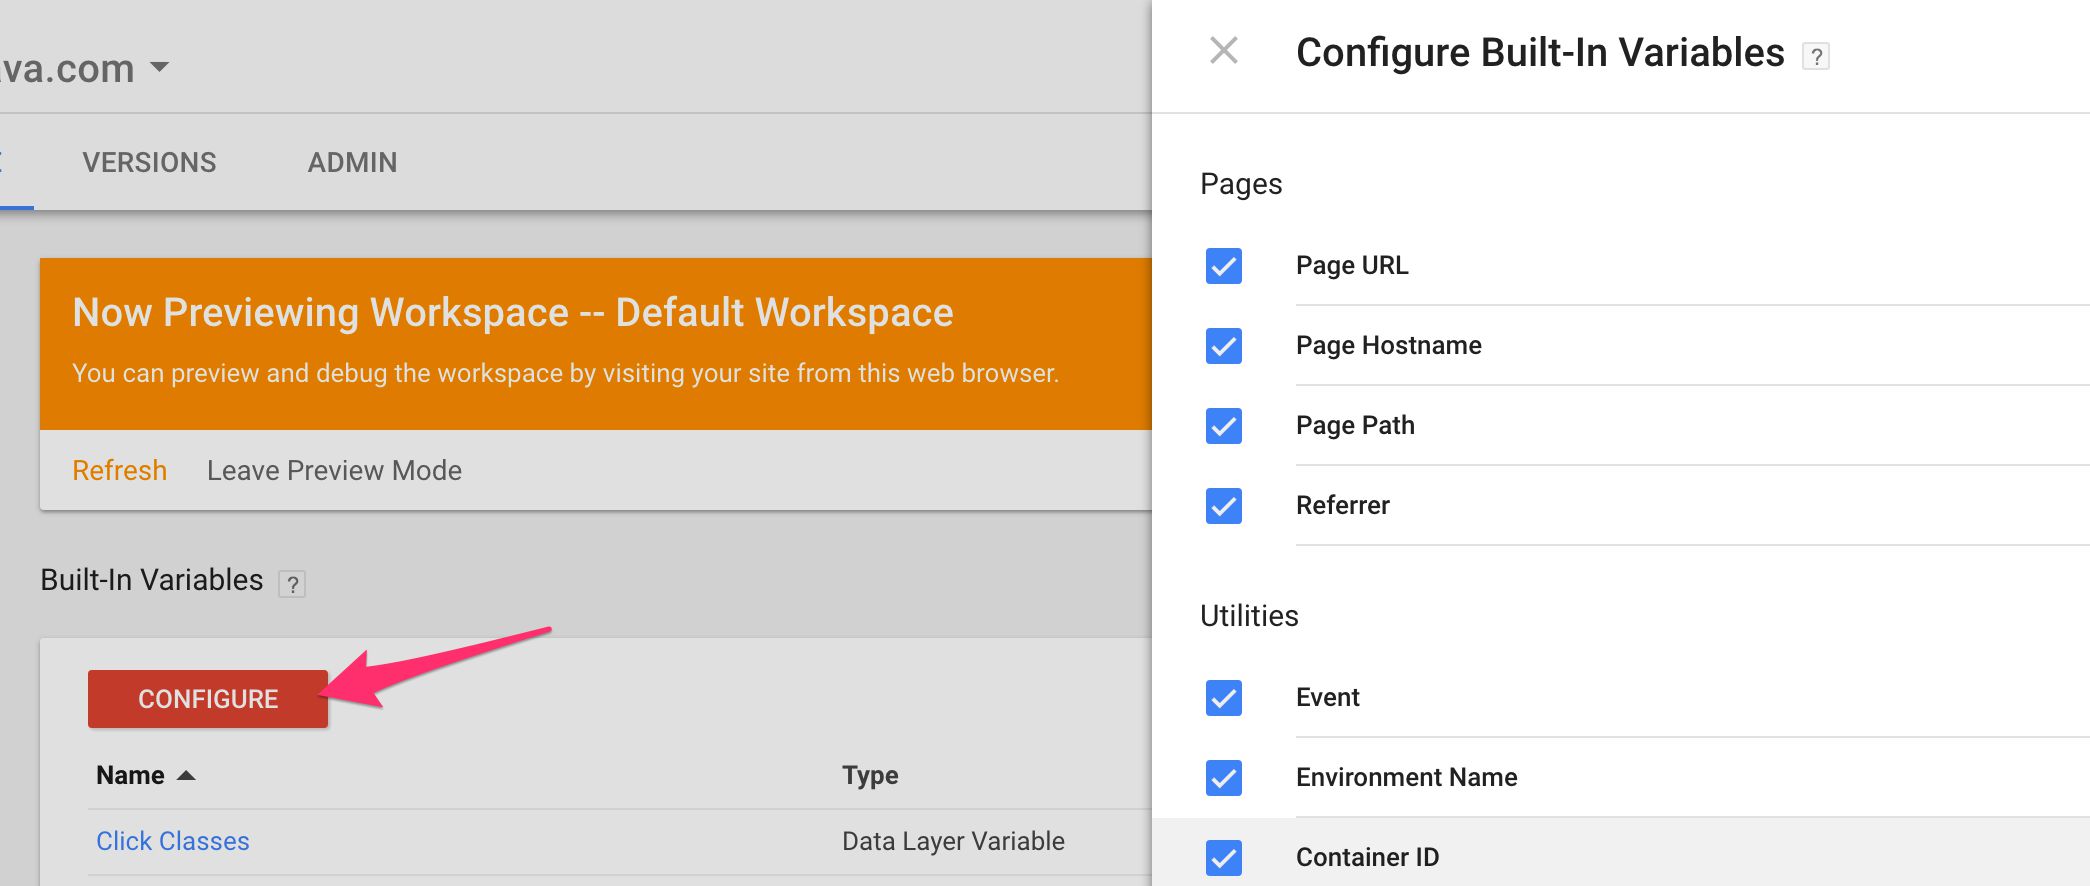
Task: Open the Click Classes variable link
Action: [173, 841]
